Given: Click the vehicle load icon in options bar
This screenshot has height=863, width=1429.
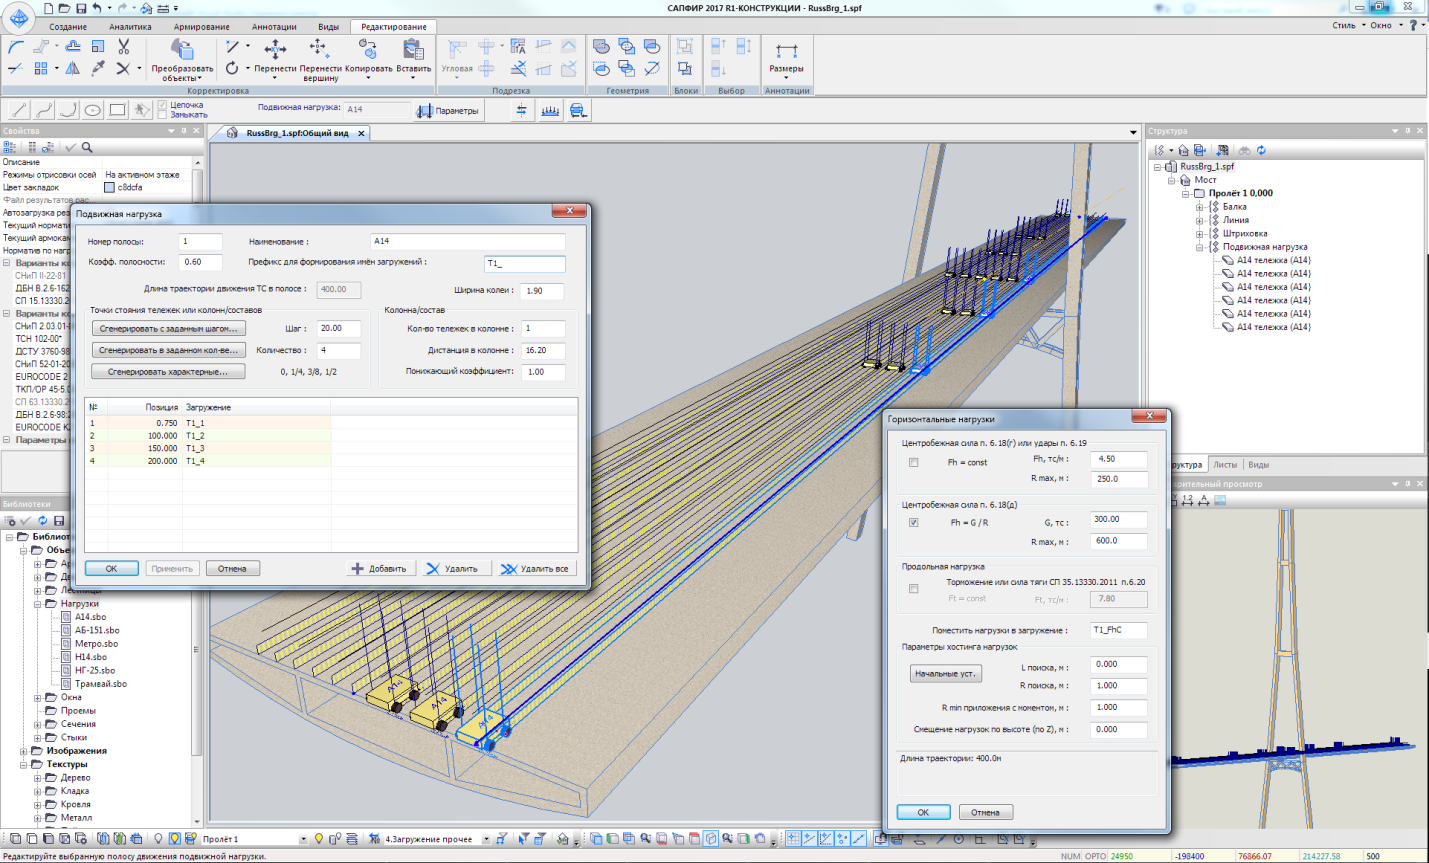Looking at the screenshot, I should click(578, 111).
